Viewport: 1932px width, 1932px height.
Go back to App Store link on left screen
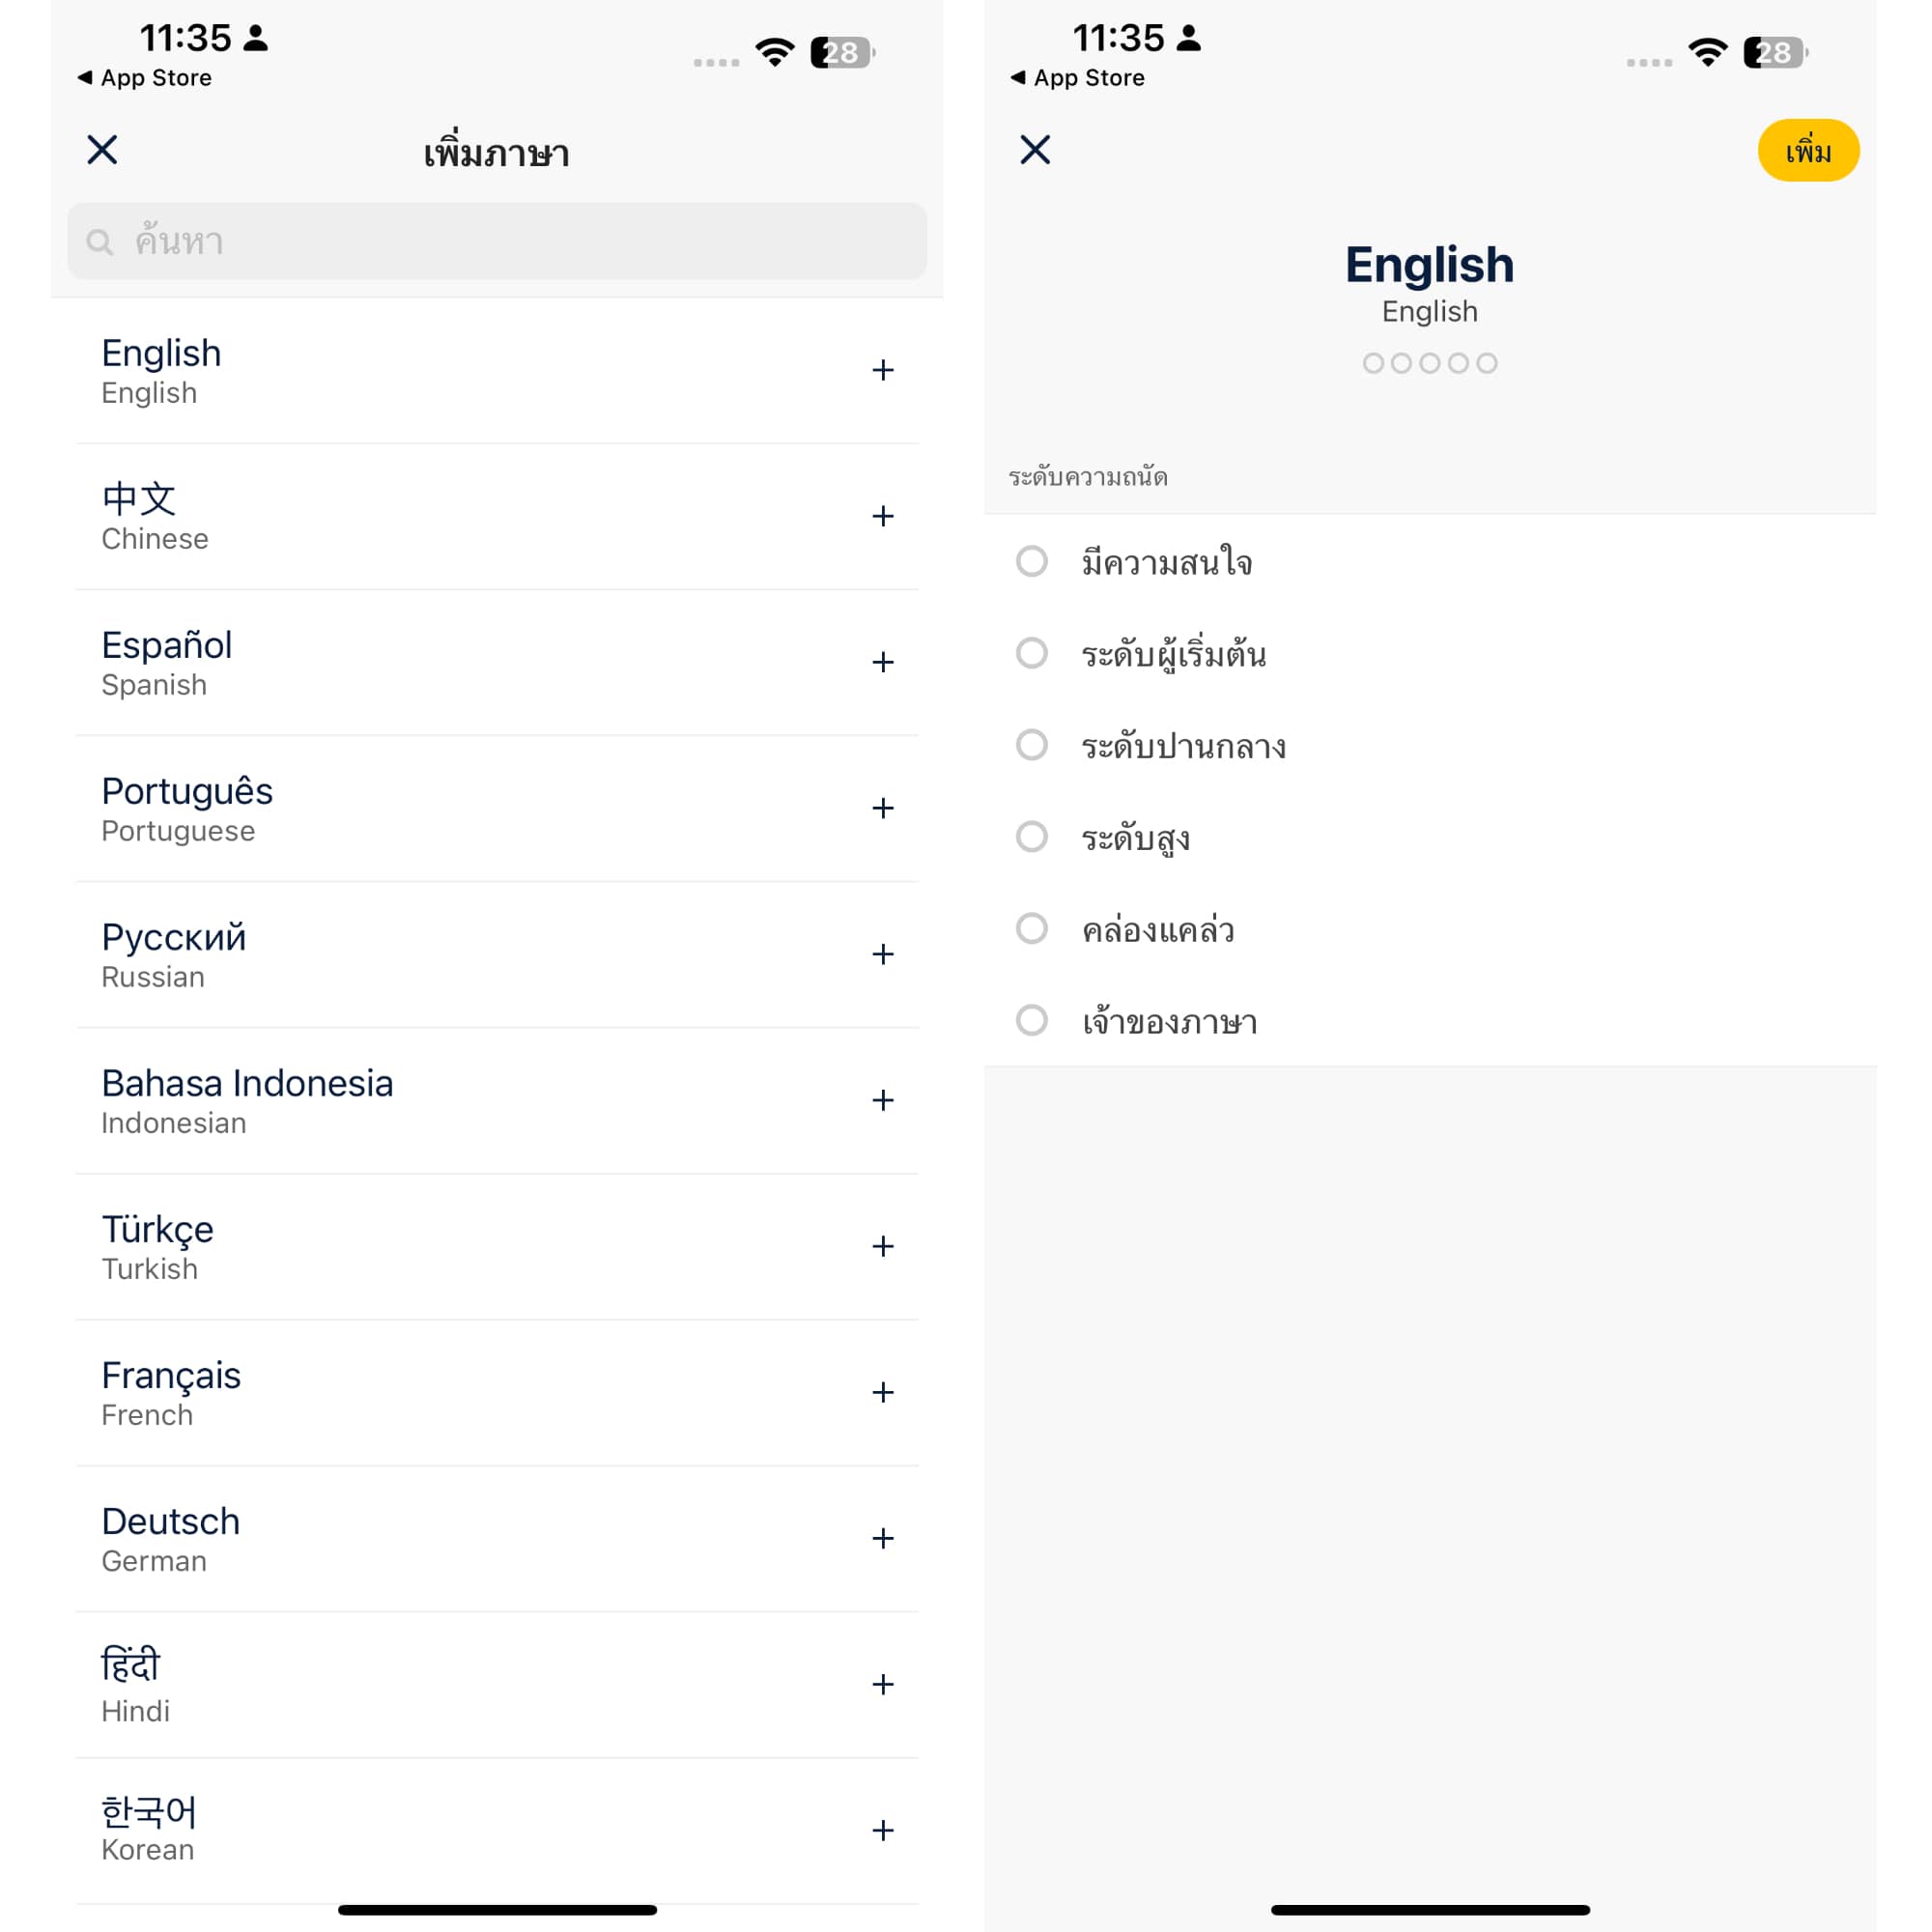(145, 78)
